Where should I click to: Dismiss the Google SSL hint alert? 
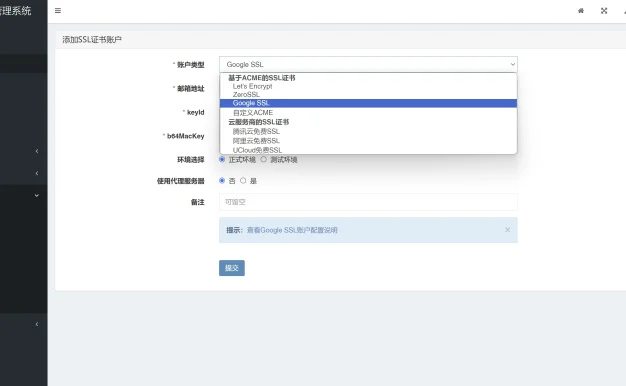(507, 230)
